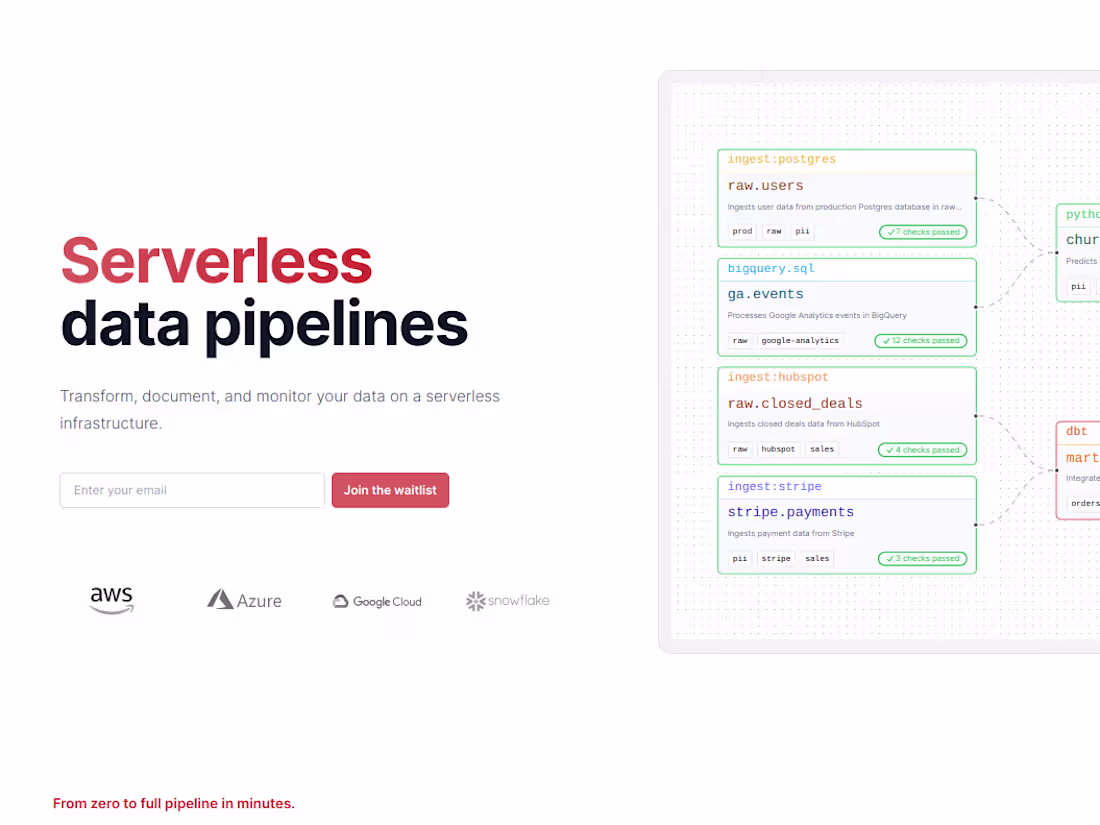The width and height of the screenshot is (1100, 825).
Task: Click the Join the waitlist button
Action: click(x=390, y=490)
